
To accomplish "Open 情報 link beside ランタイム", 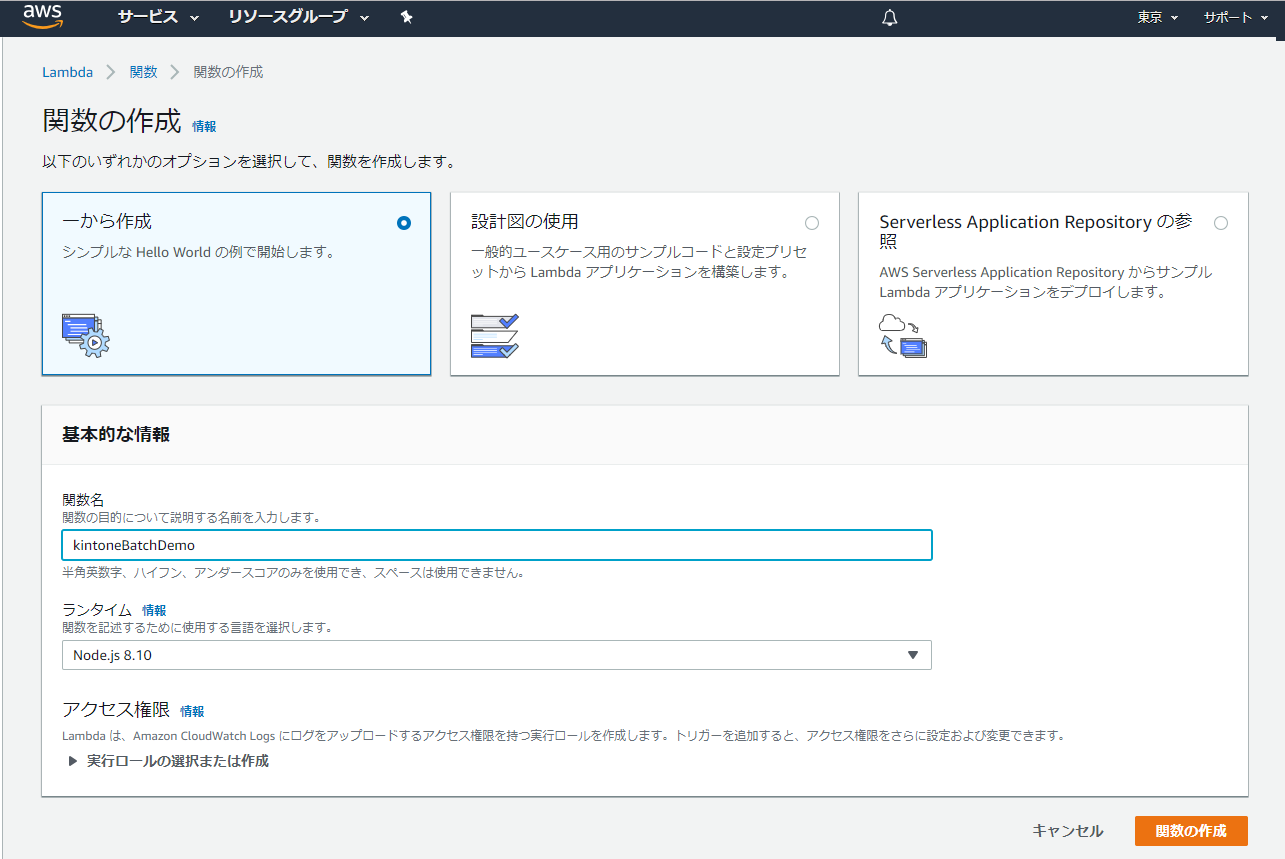I will 154,610.
